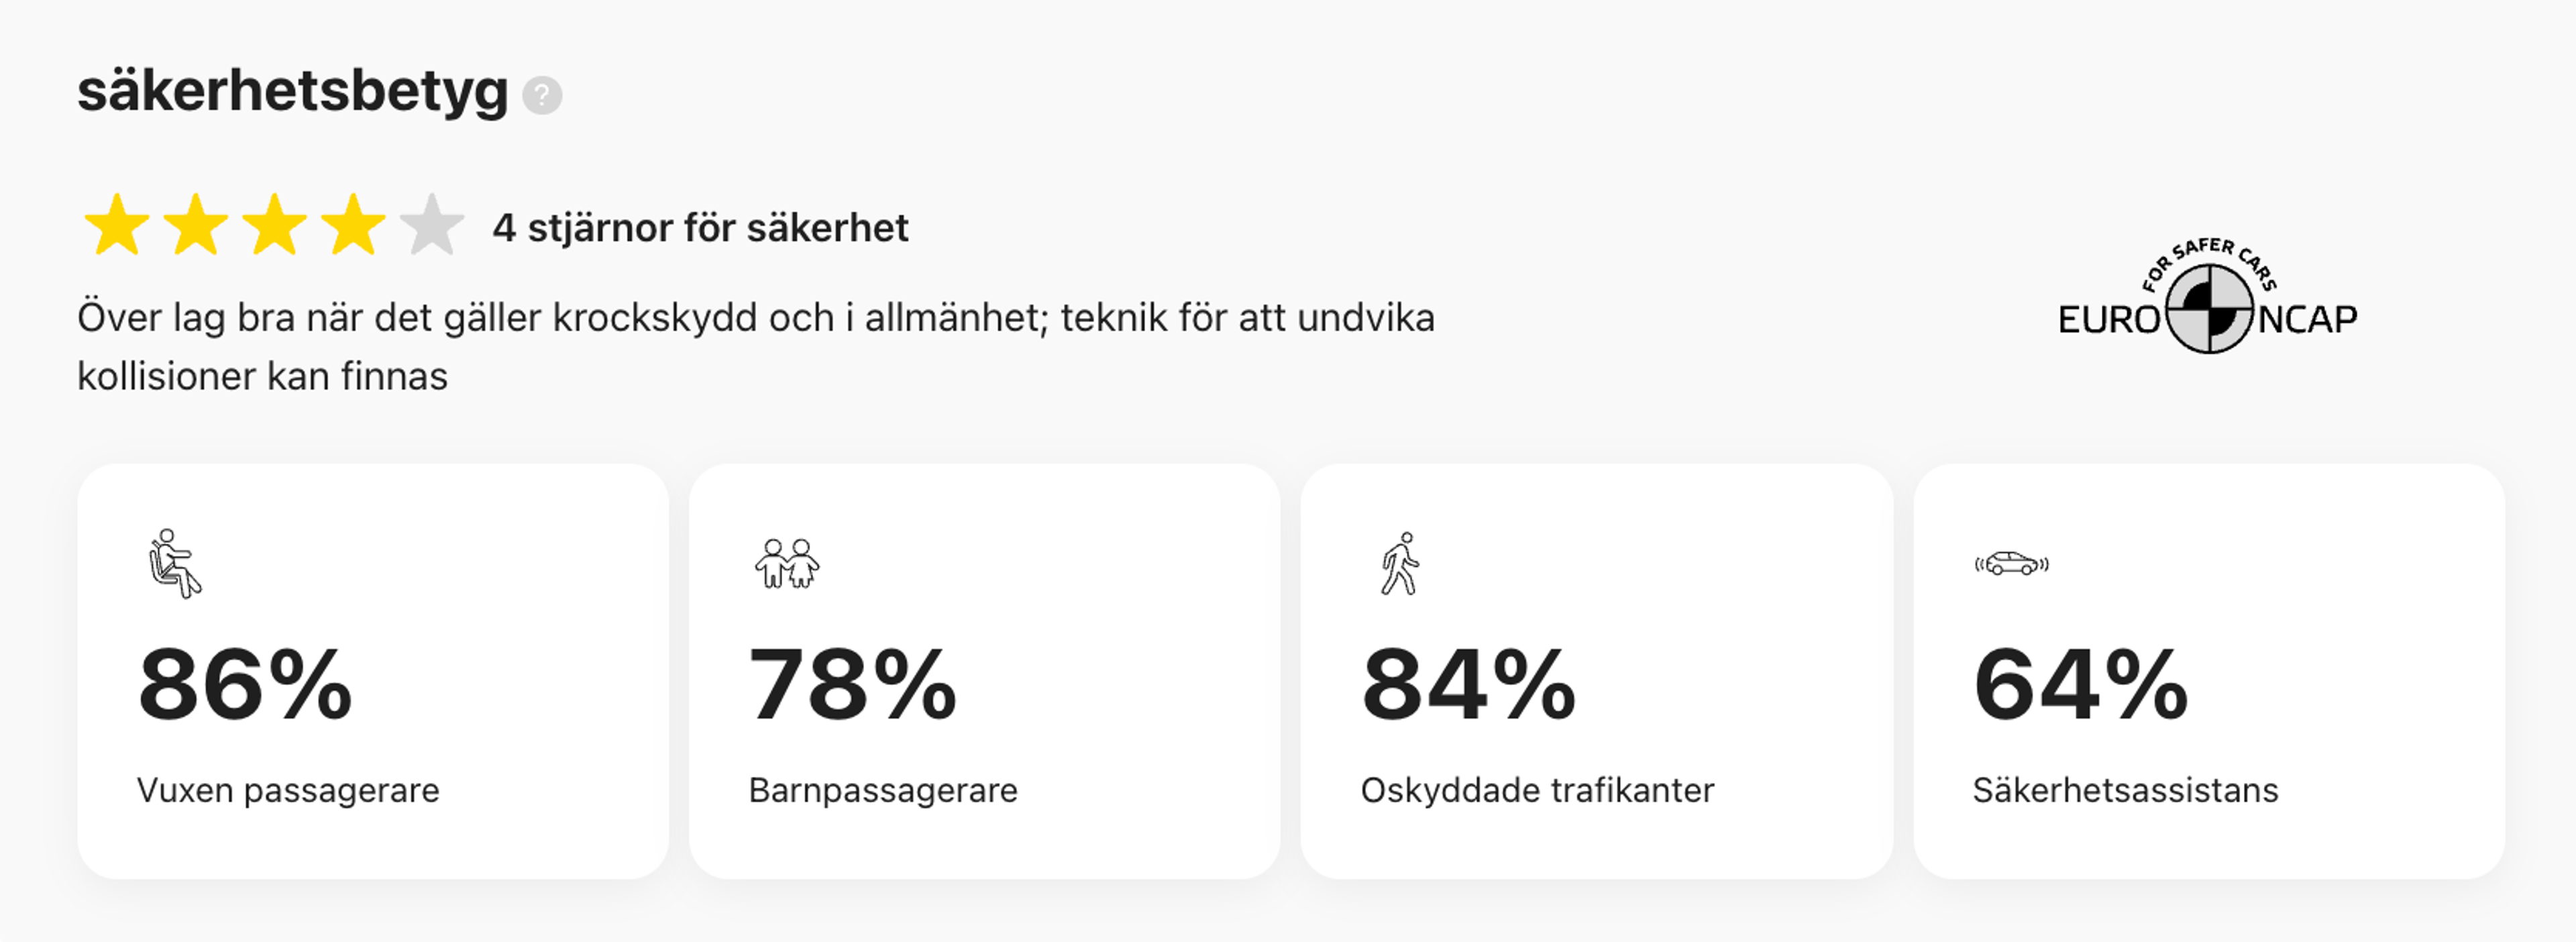2576x942 pixels.
Task: Click the first yellow star
Action: click(x=117, y=226)
